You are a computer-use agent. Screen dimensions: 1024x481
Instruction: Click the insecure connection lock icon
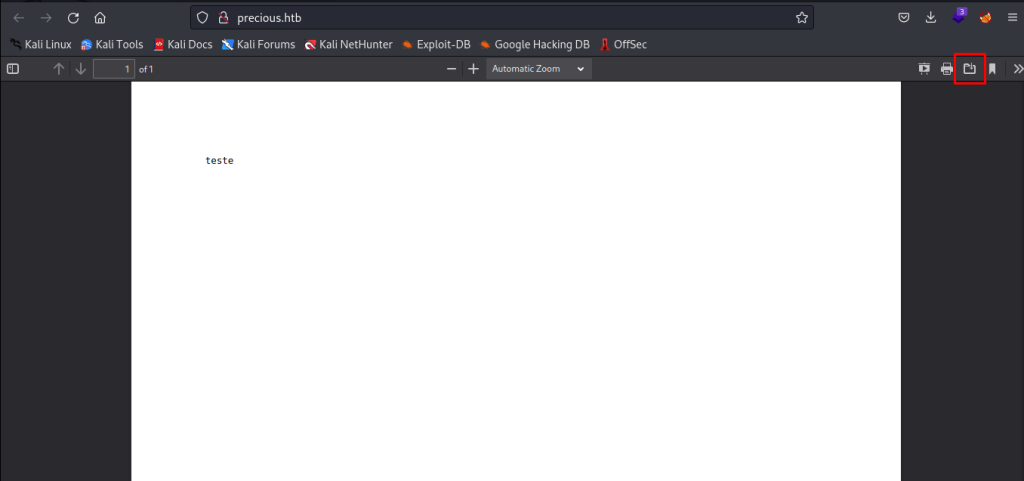(x=223, y=18)
